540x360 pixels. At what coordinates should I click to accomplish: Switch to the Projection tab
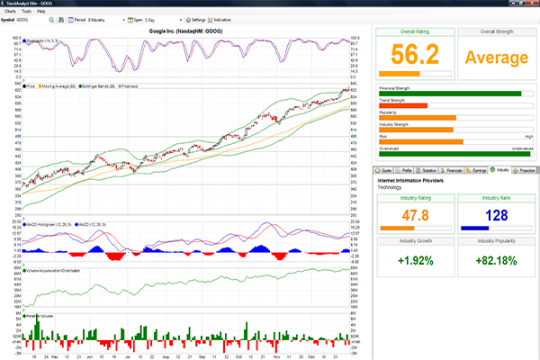524,170
